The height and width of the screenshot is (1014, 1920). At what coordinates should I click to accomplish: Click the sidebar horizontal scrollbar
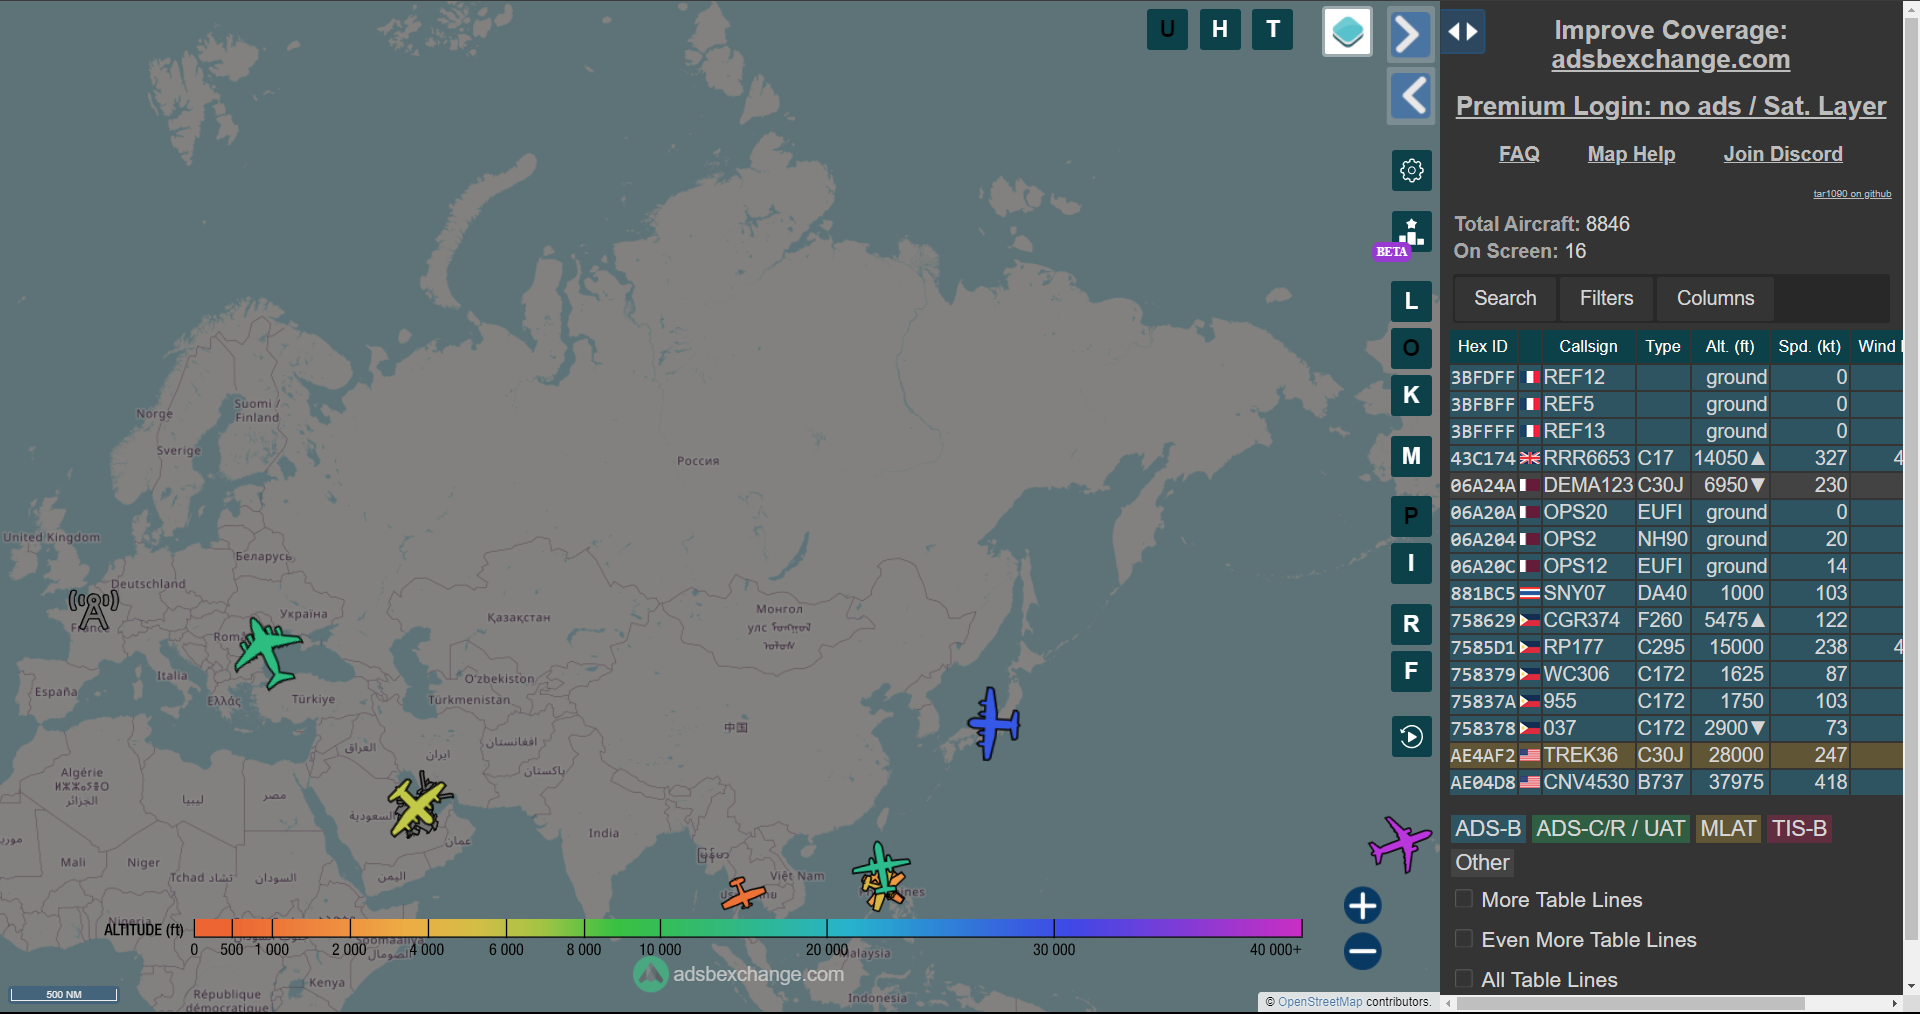pyautogui.click(x=1631, y=1003)
